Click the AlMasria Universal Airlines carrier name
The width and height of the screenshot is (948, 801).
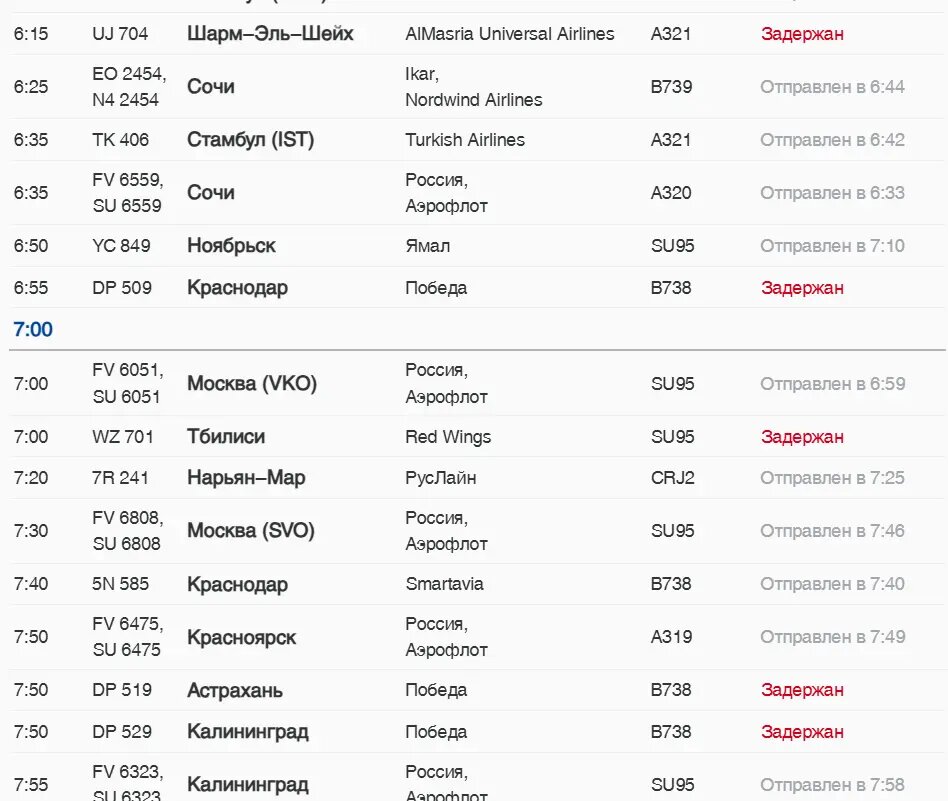[x=510, y=34]
